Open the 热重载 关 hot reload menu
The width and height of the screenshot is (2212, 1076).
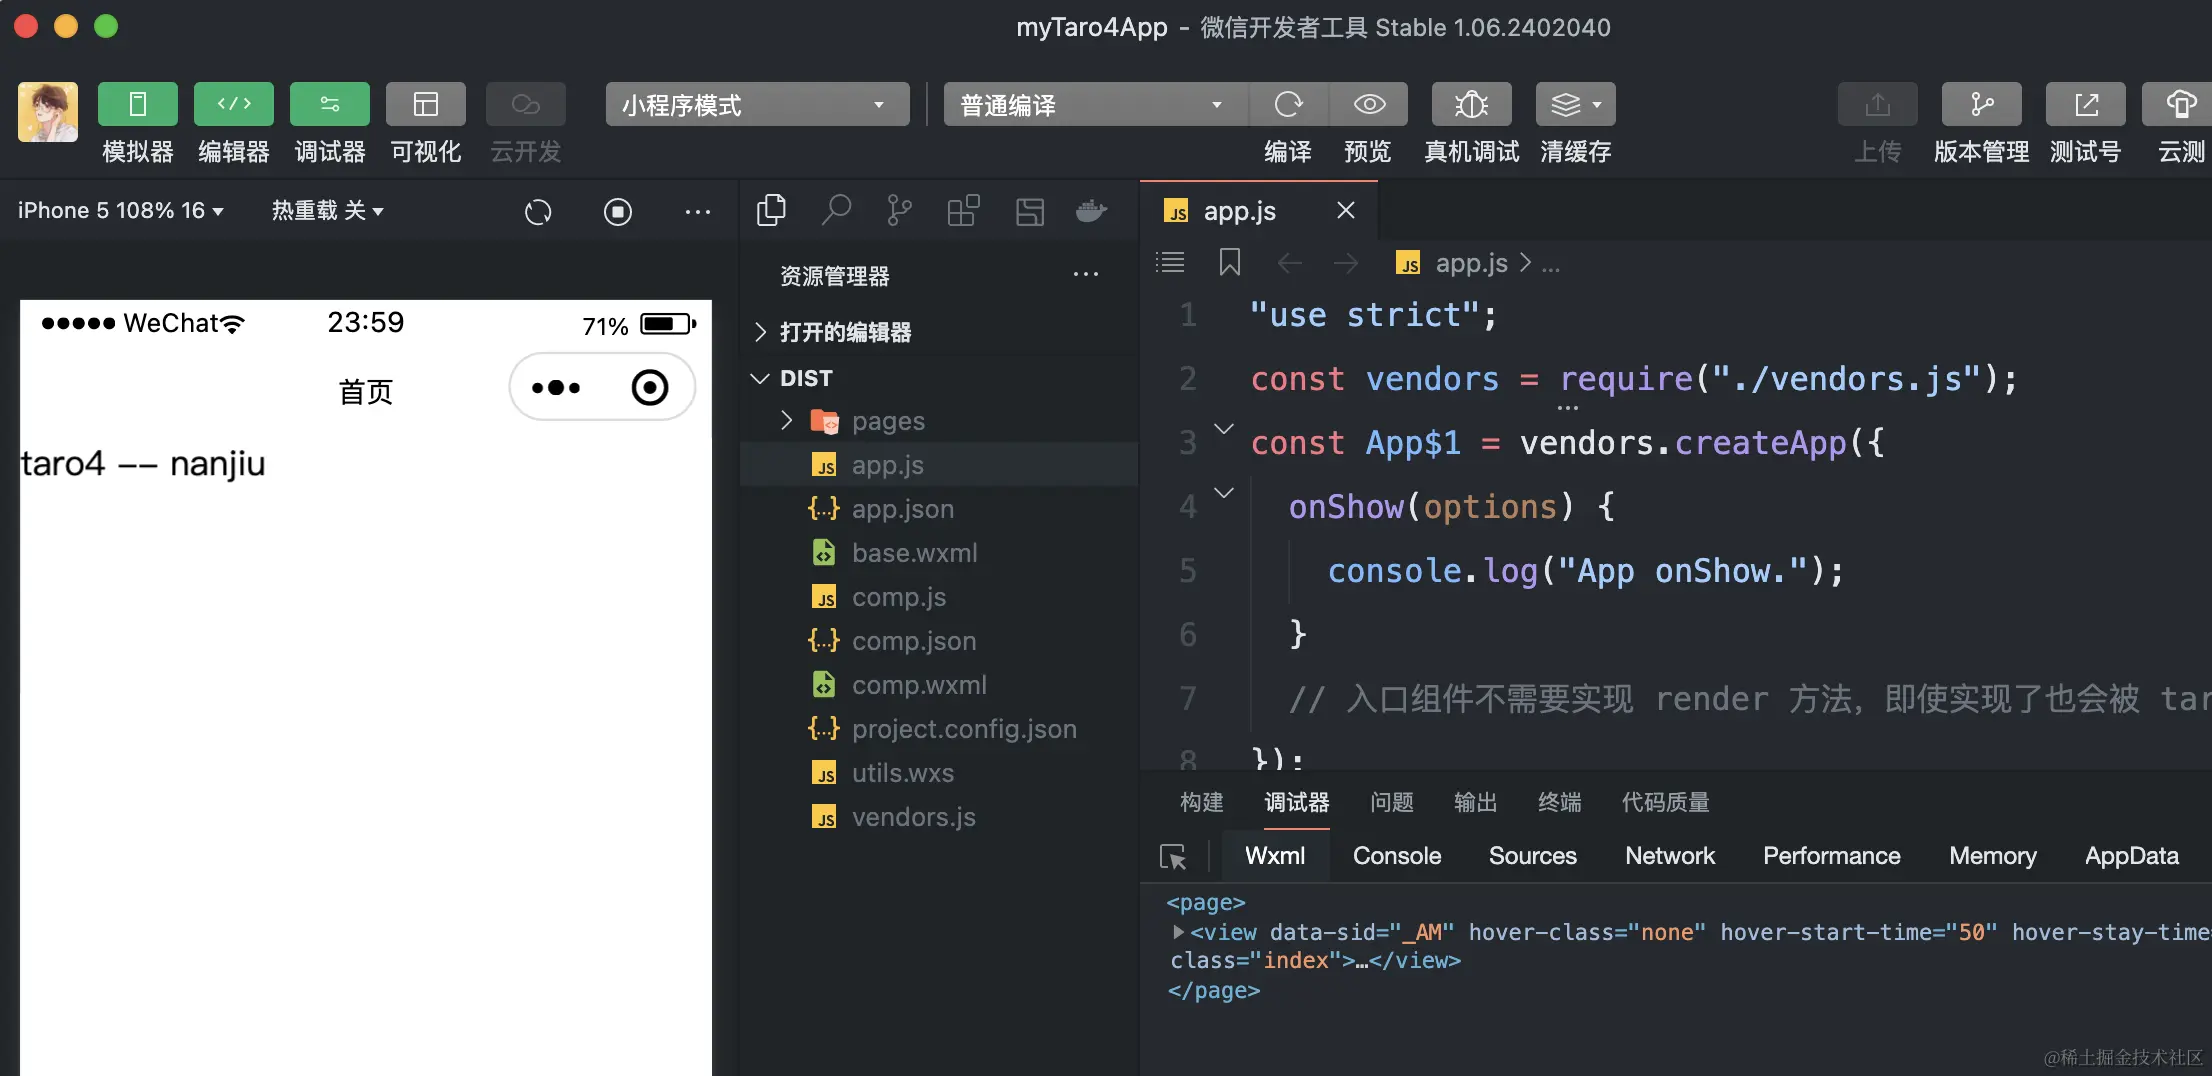(x=328, y=211)
